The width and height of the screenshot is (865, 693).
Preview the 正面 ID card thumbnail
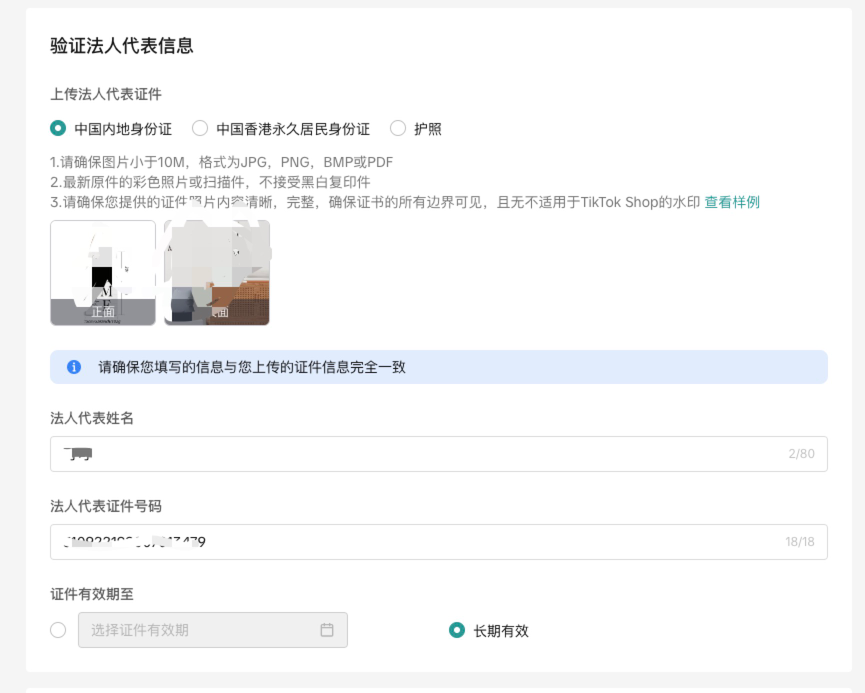[x=103, y=271]
